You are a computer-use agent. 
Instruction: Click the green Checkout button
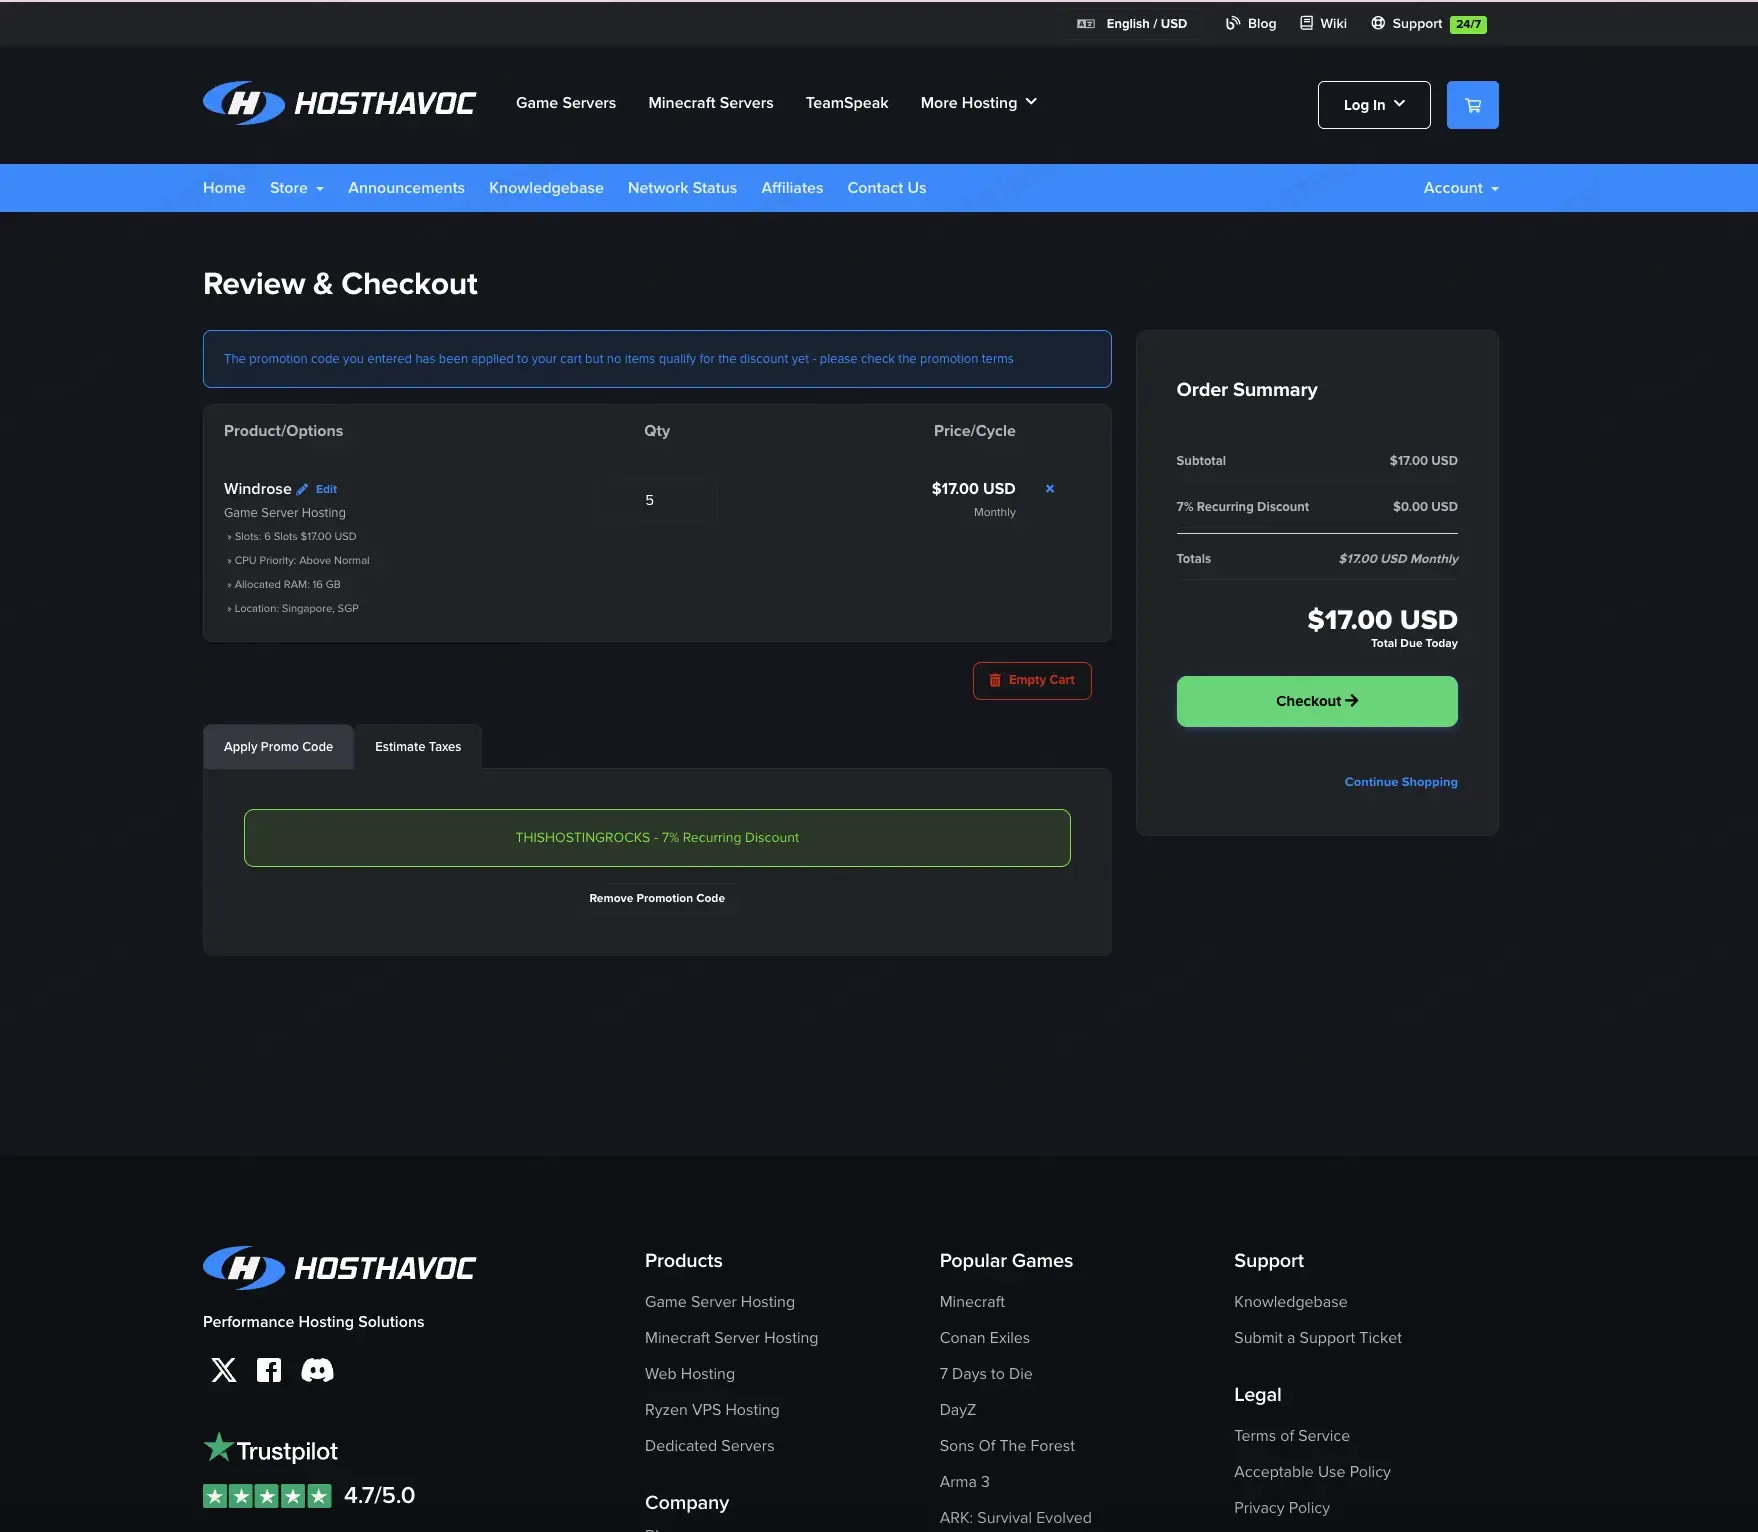click(x=1317, y=701)
